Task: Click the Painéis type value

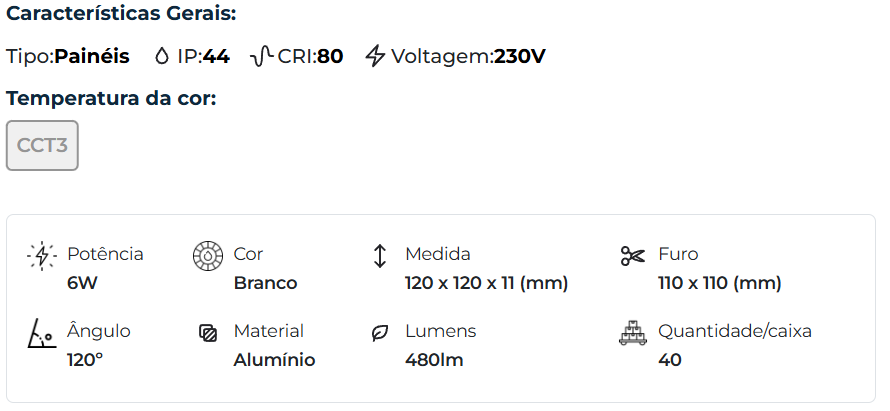Action: point(92,56)
